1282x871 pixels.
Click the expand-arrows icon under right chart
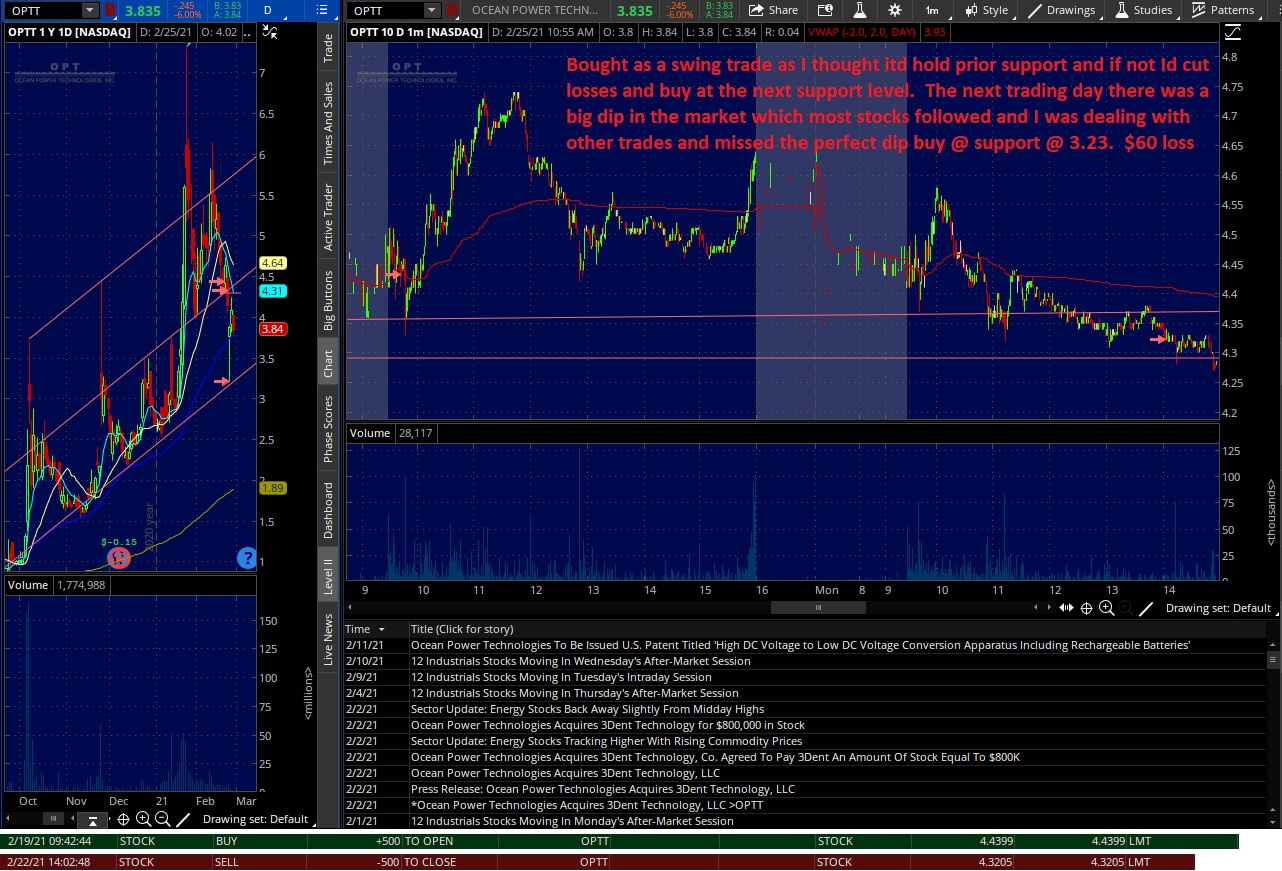click(x=1066, y=608)
